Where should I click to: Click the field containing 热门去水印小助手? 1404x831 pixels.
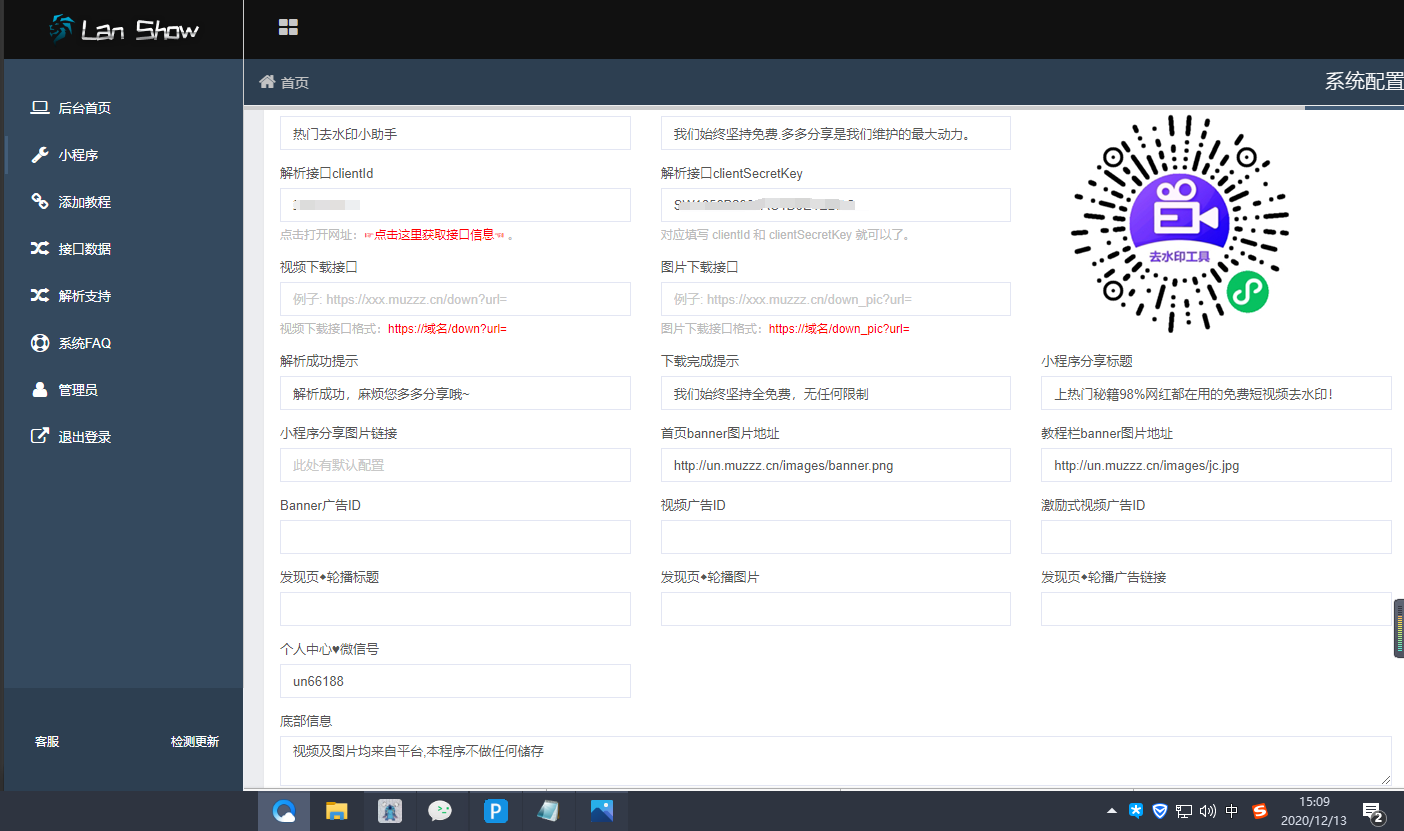455,133
